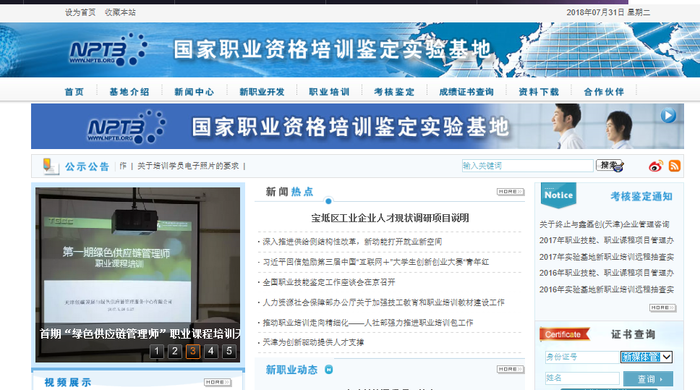Go to 成绩证书查询 menu item
The height and width of the screenshot is (390, 700).
click(x=466, y=92)
